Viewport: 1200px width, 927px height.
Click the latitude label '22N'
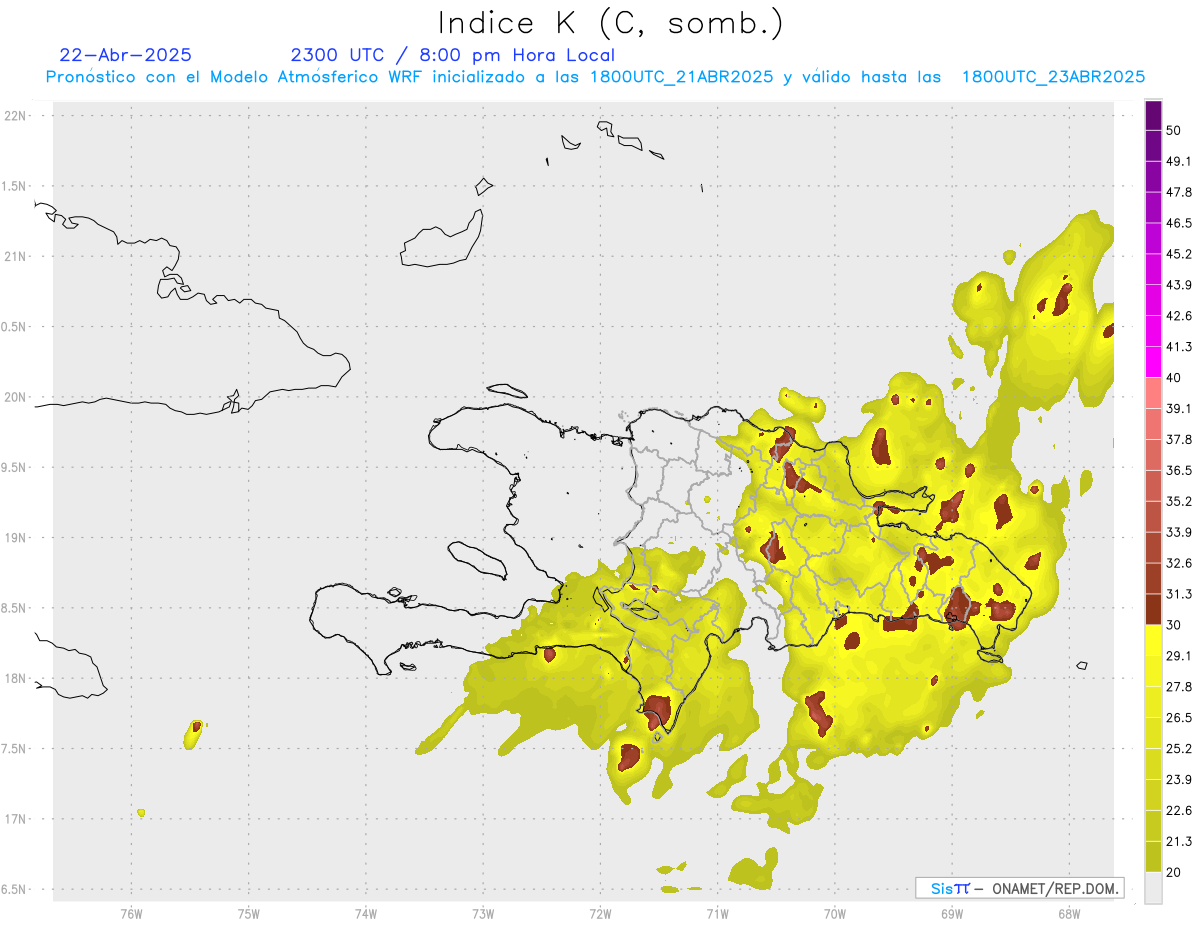[16, 116]
